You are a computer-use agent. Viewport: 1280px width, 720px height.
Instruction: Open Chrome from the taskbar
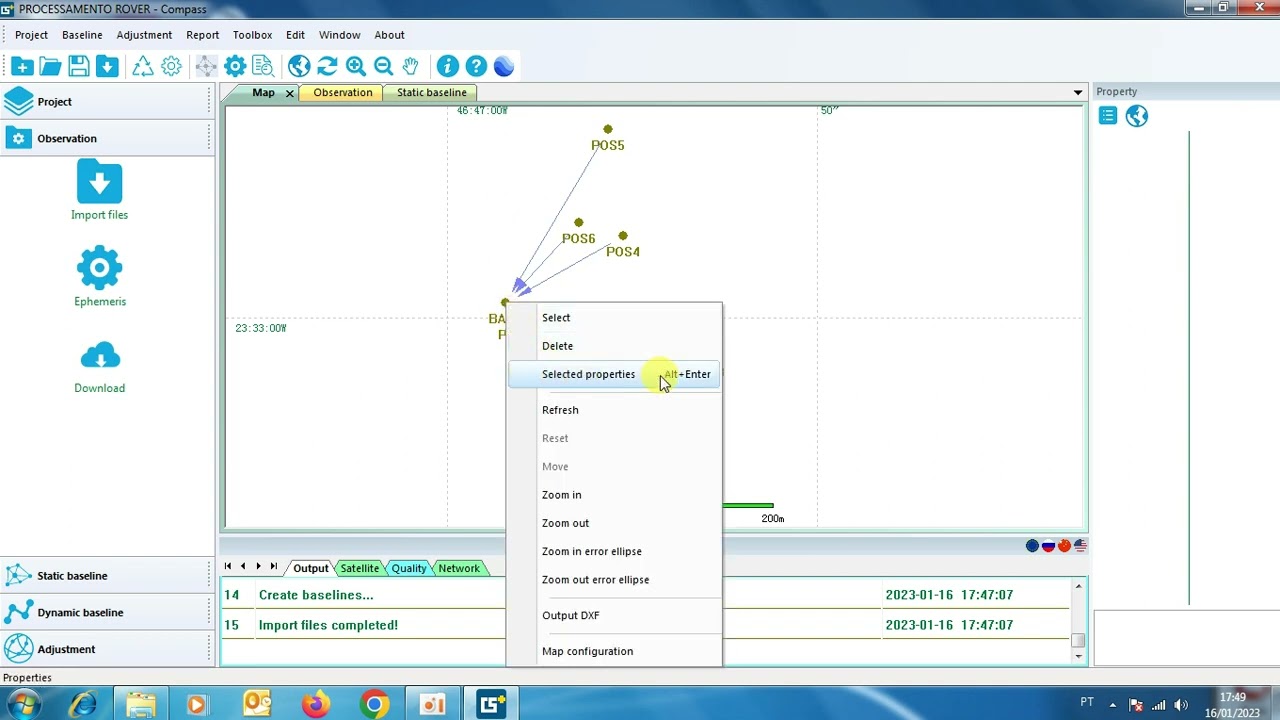pyautogui.click(x=374, y=704)
